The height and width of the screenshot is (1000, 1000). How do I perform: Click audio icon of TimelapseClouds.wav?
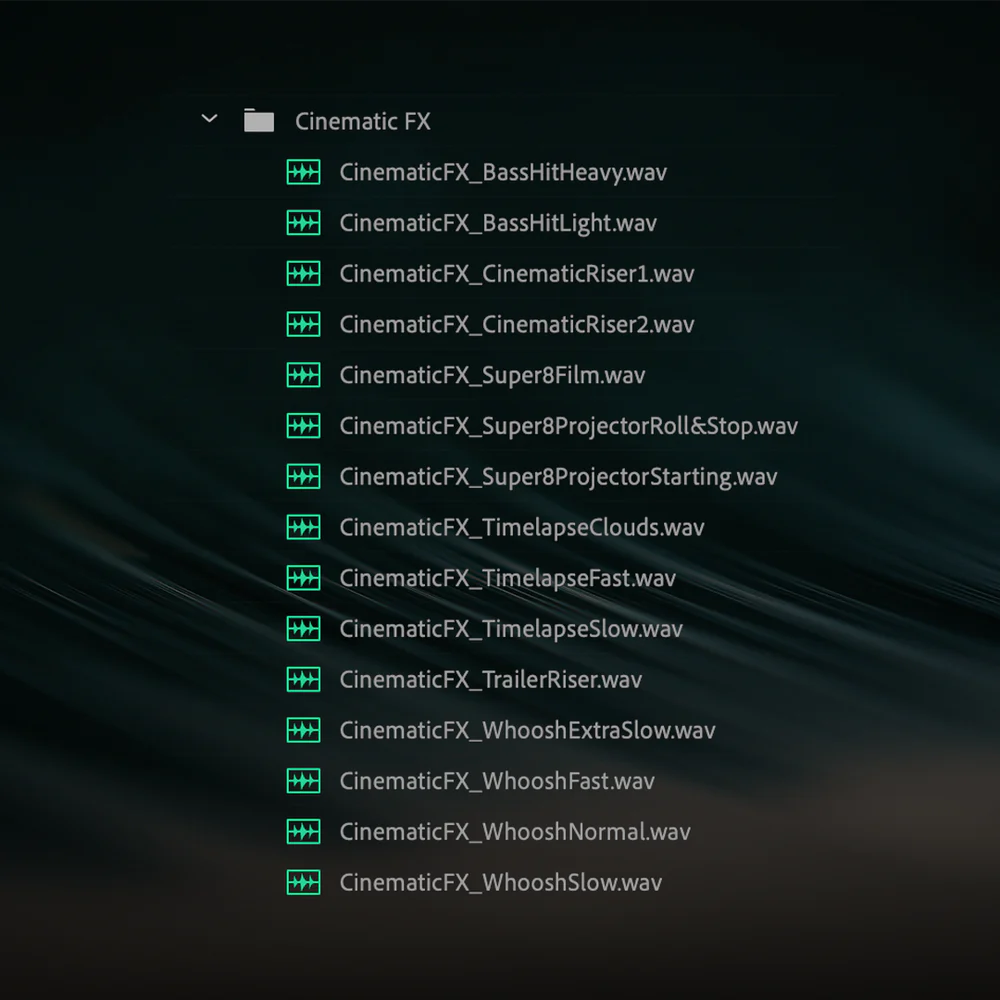(x=304, y=527)
